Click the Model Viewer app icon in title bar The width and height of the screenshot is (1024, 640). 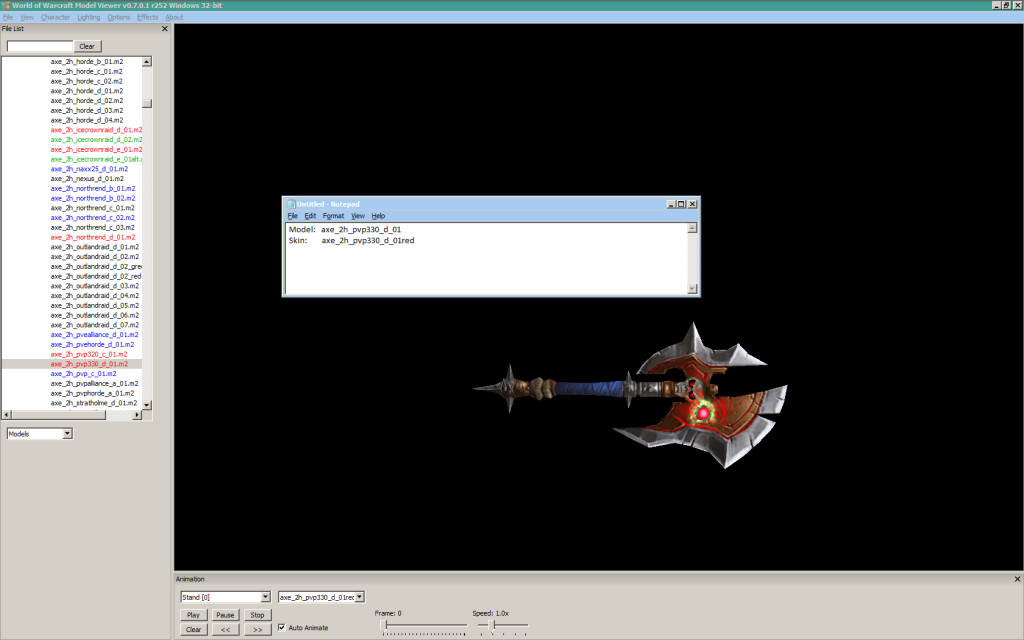[x=6, y=5]
